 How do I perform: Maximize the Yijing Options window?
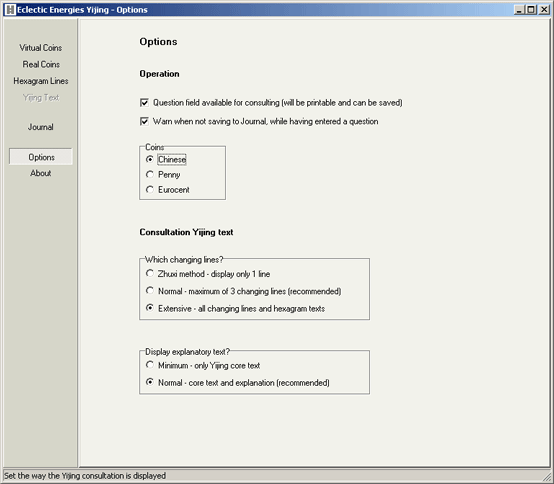coord(531,10)
